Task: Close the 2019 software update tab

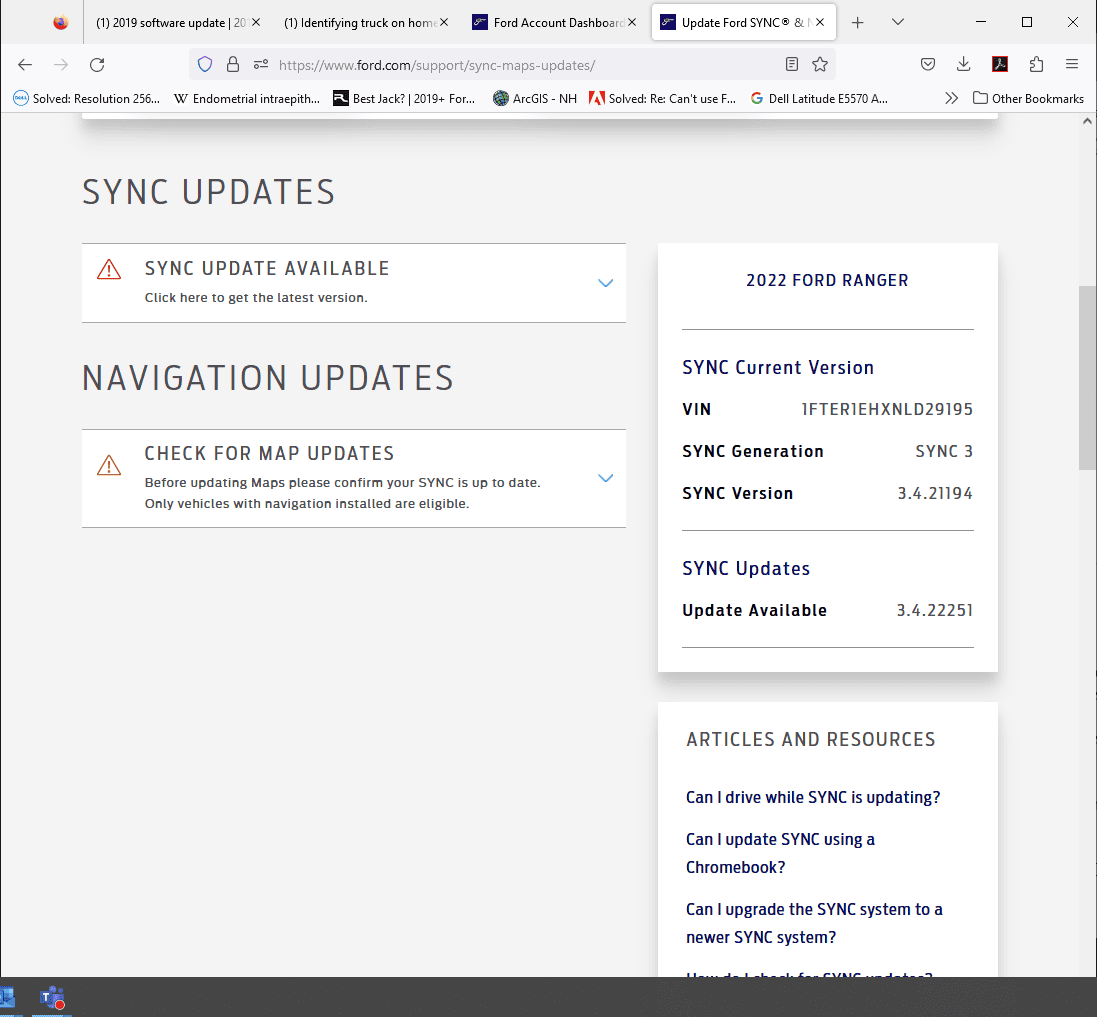Action: (x=256, y=23)
